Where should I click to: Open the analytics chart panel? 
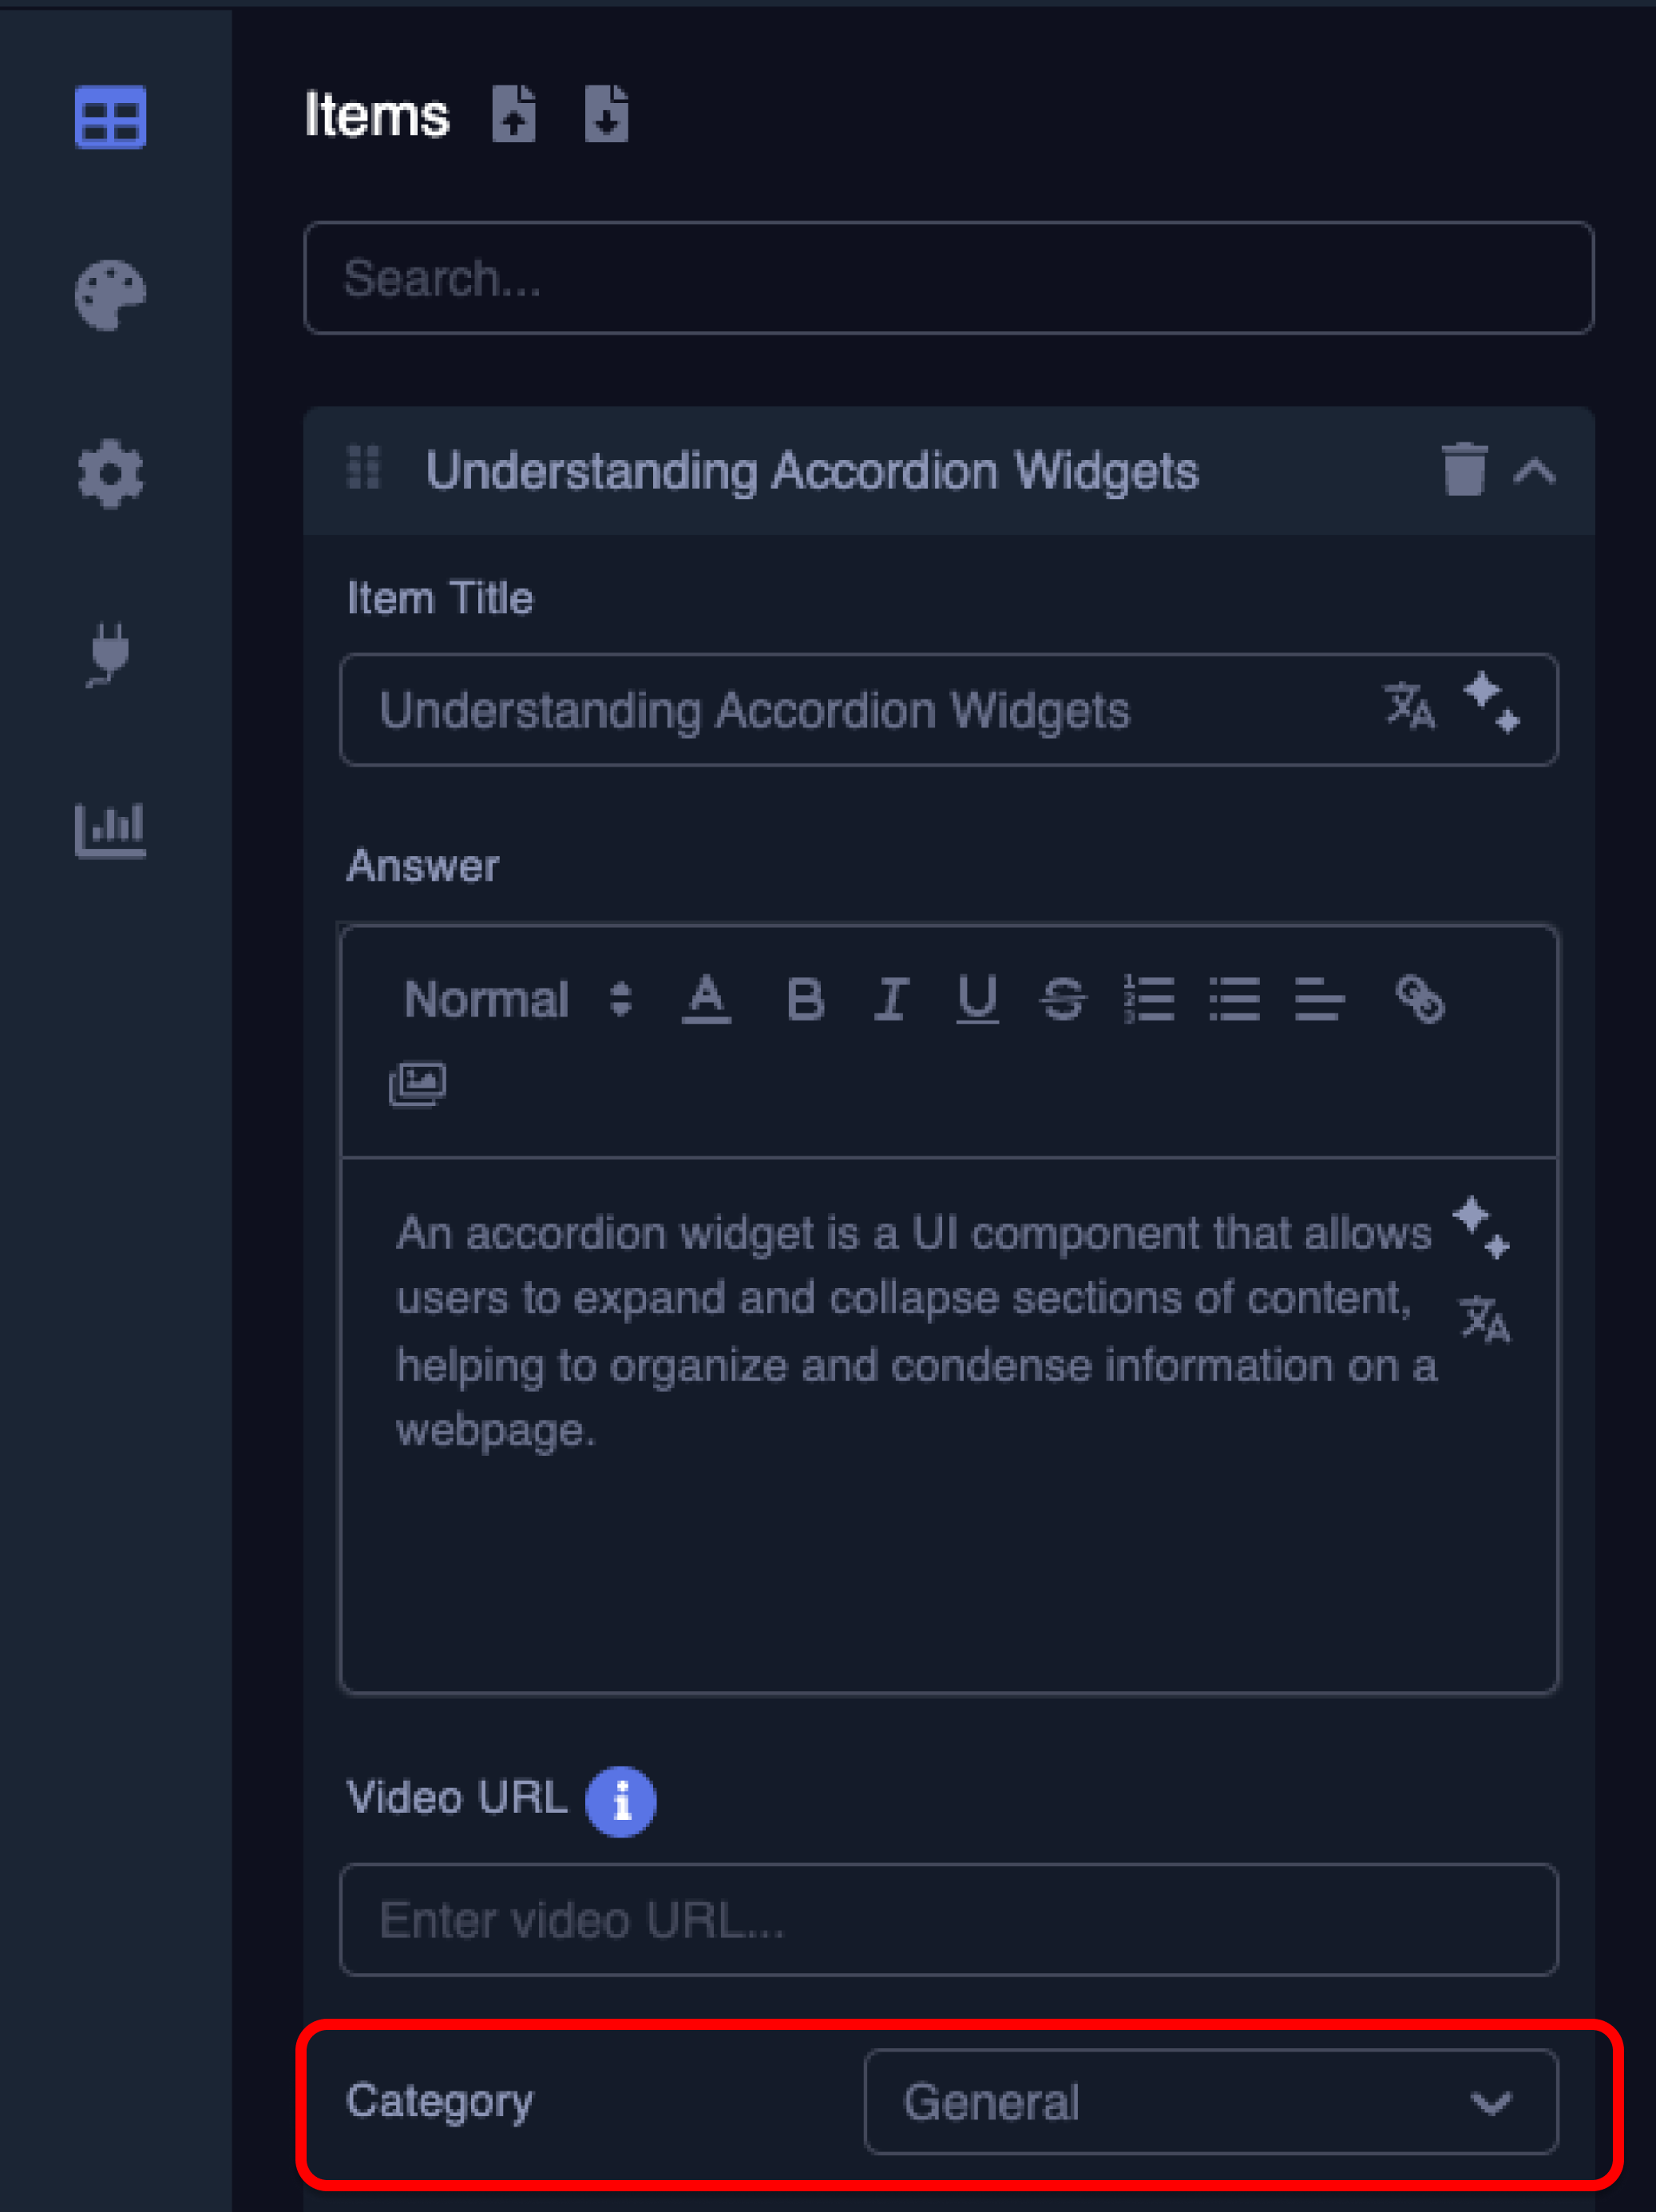tap(110, 829)
